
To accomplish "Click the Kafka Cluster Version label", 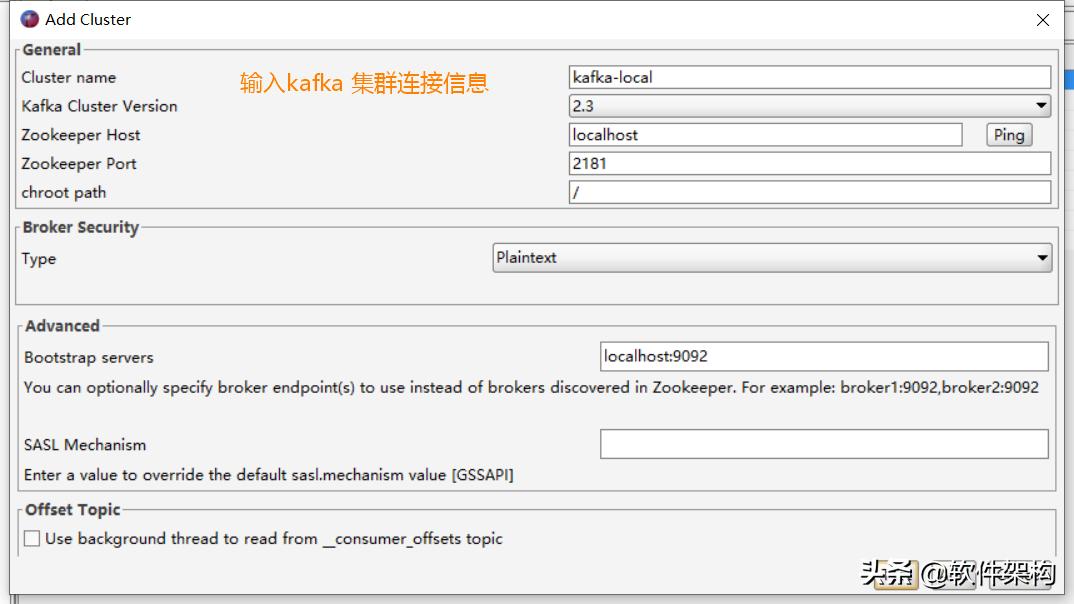I will pyautogui.click(x=99, y=106).
